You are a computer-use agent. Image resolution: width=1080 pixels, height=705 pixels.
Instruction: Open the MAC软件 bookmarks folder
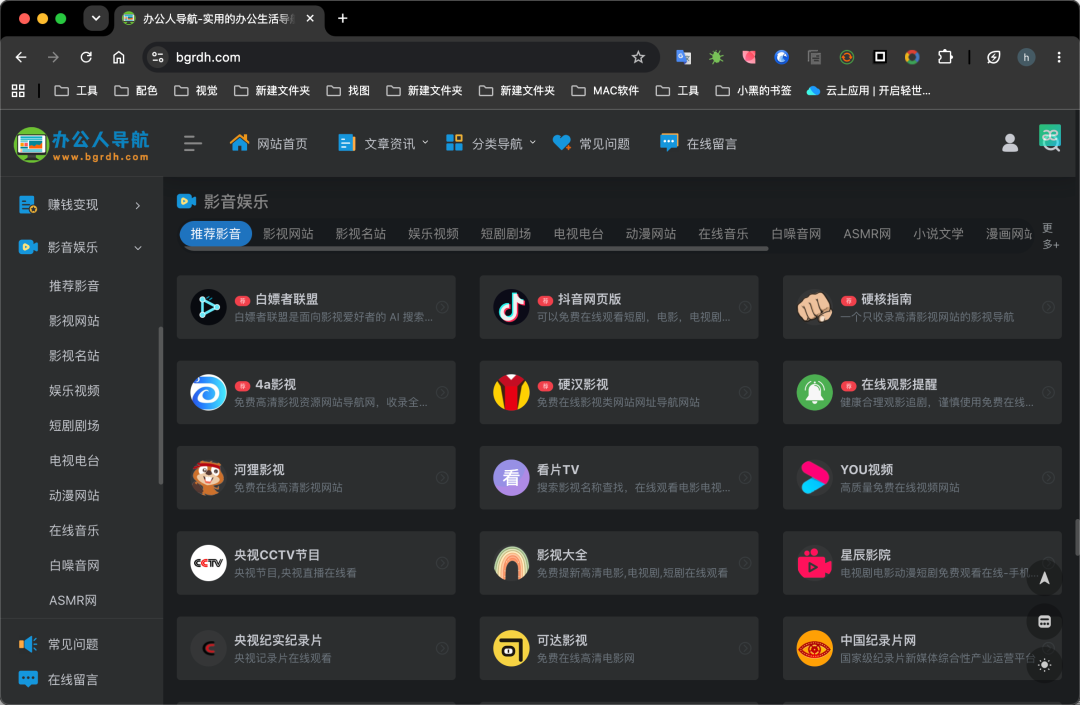click(x=605, y=91)
